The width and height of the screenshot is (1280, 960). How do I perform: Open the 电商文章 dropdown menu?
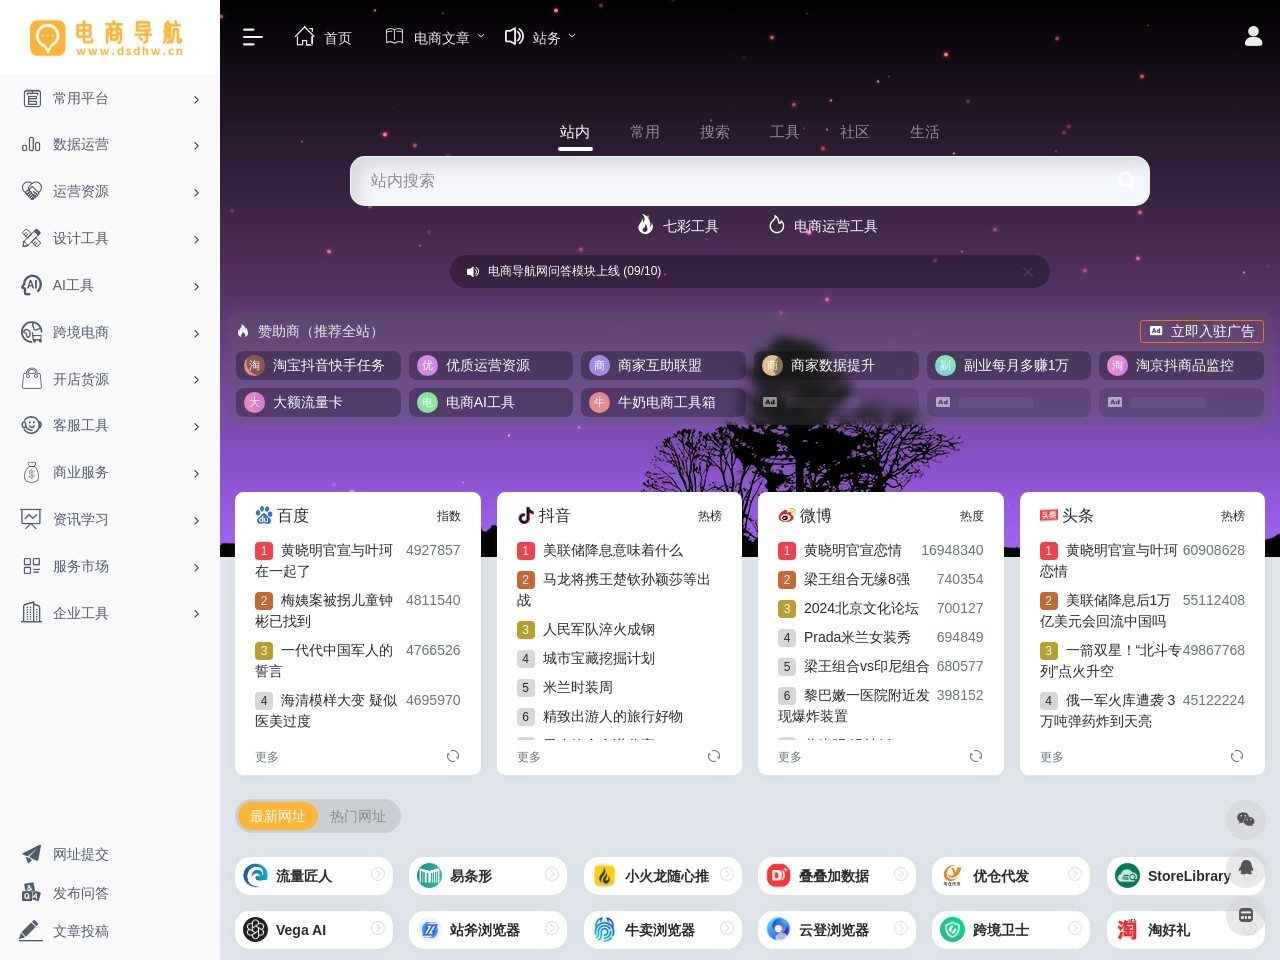point(435,37)
